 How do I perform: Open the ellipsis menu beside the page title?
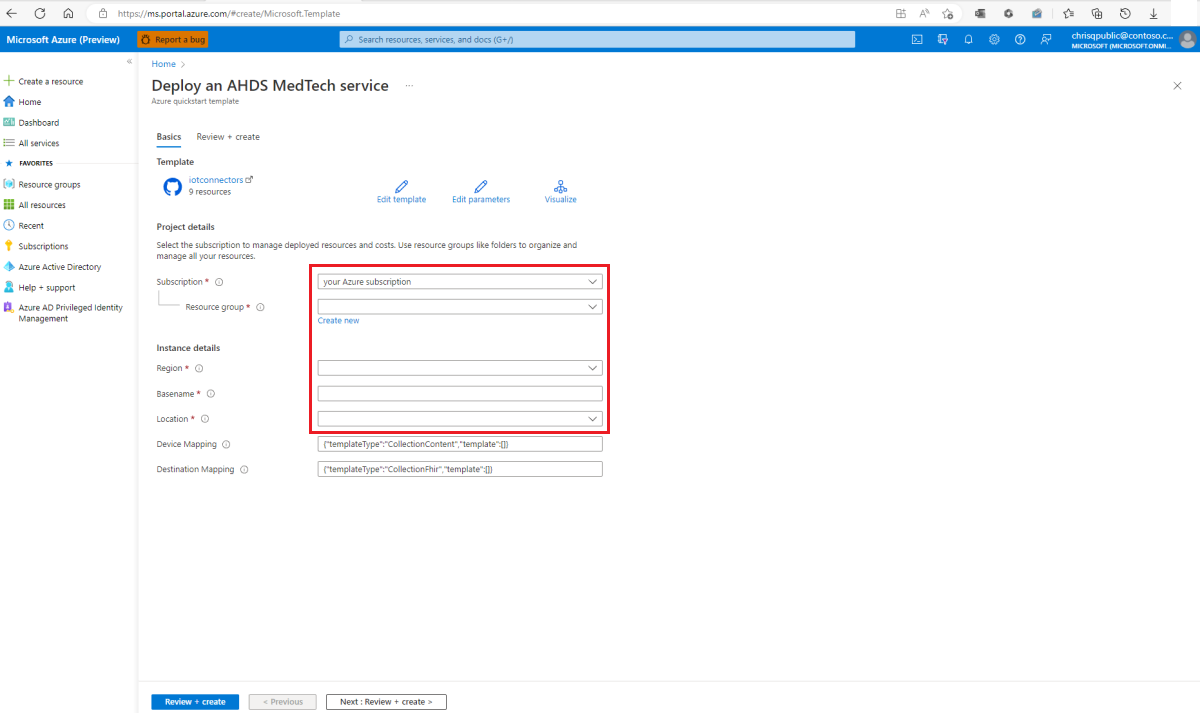coord(409,86)
